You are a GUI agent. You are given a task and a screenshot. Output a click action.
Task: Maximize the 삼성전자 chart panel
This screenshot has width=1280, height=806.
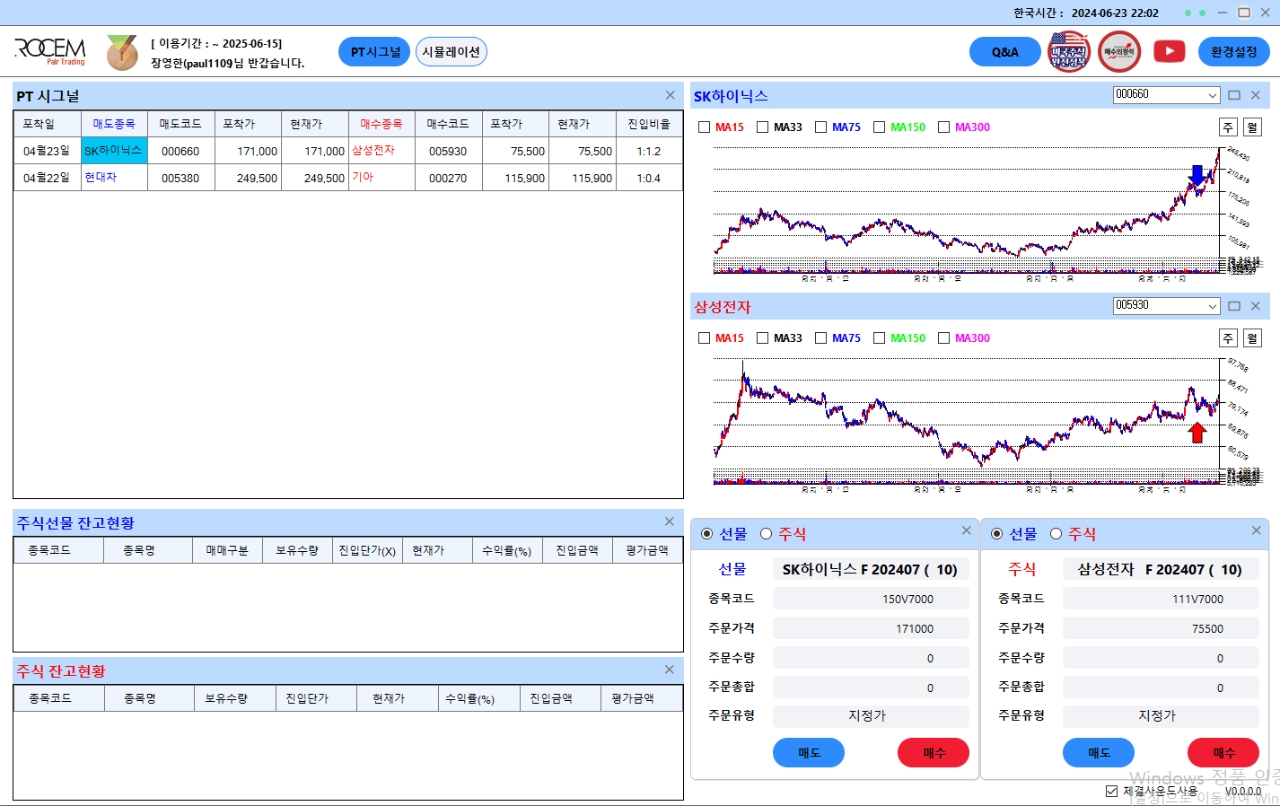click(1234, 306)
